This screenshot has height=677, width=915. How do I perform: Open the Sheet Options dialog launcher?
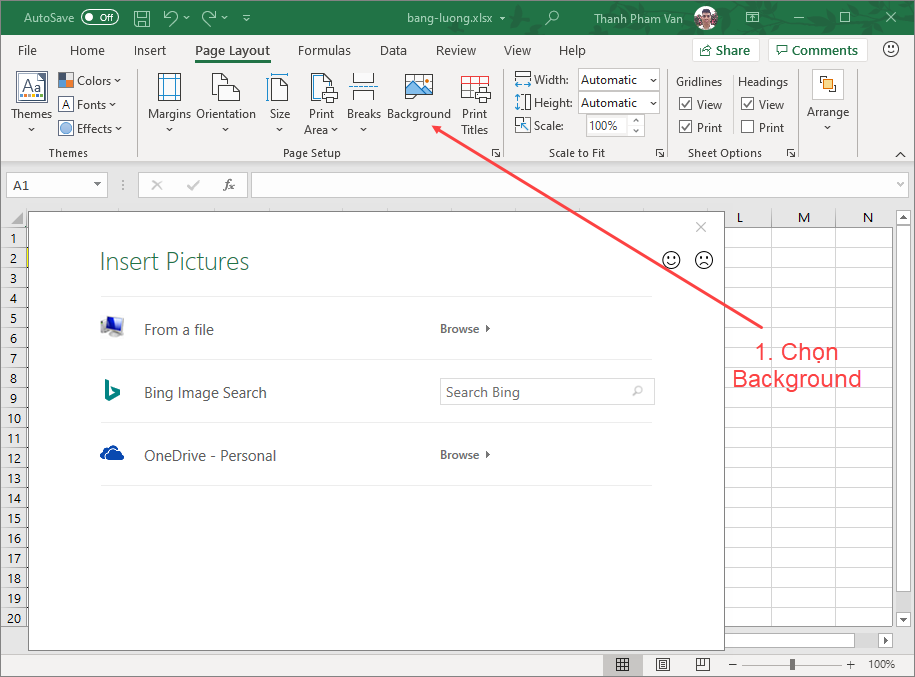click(x=791, y=153)
